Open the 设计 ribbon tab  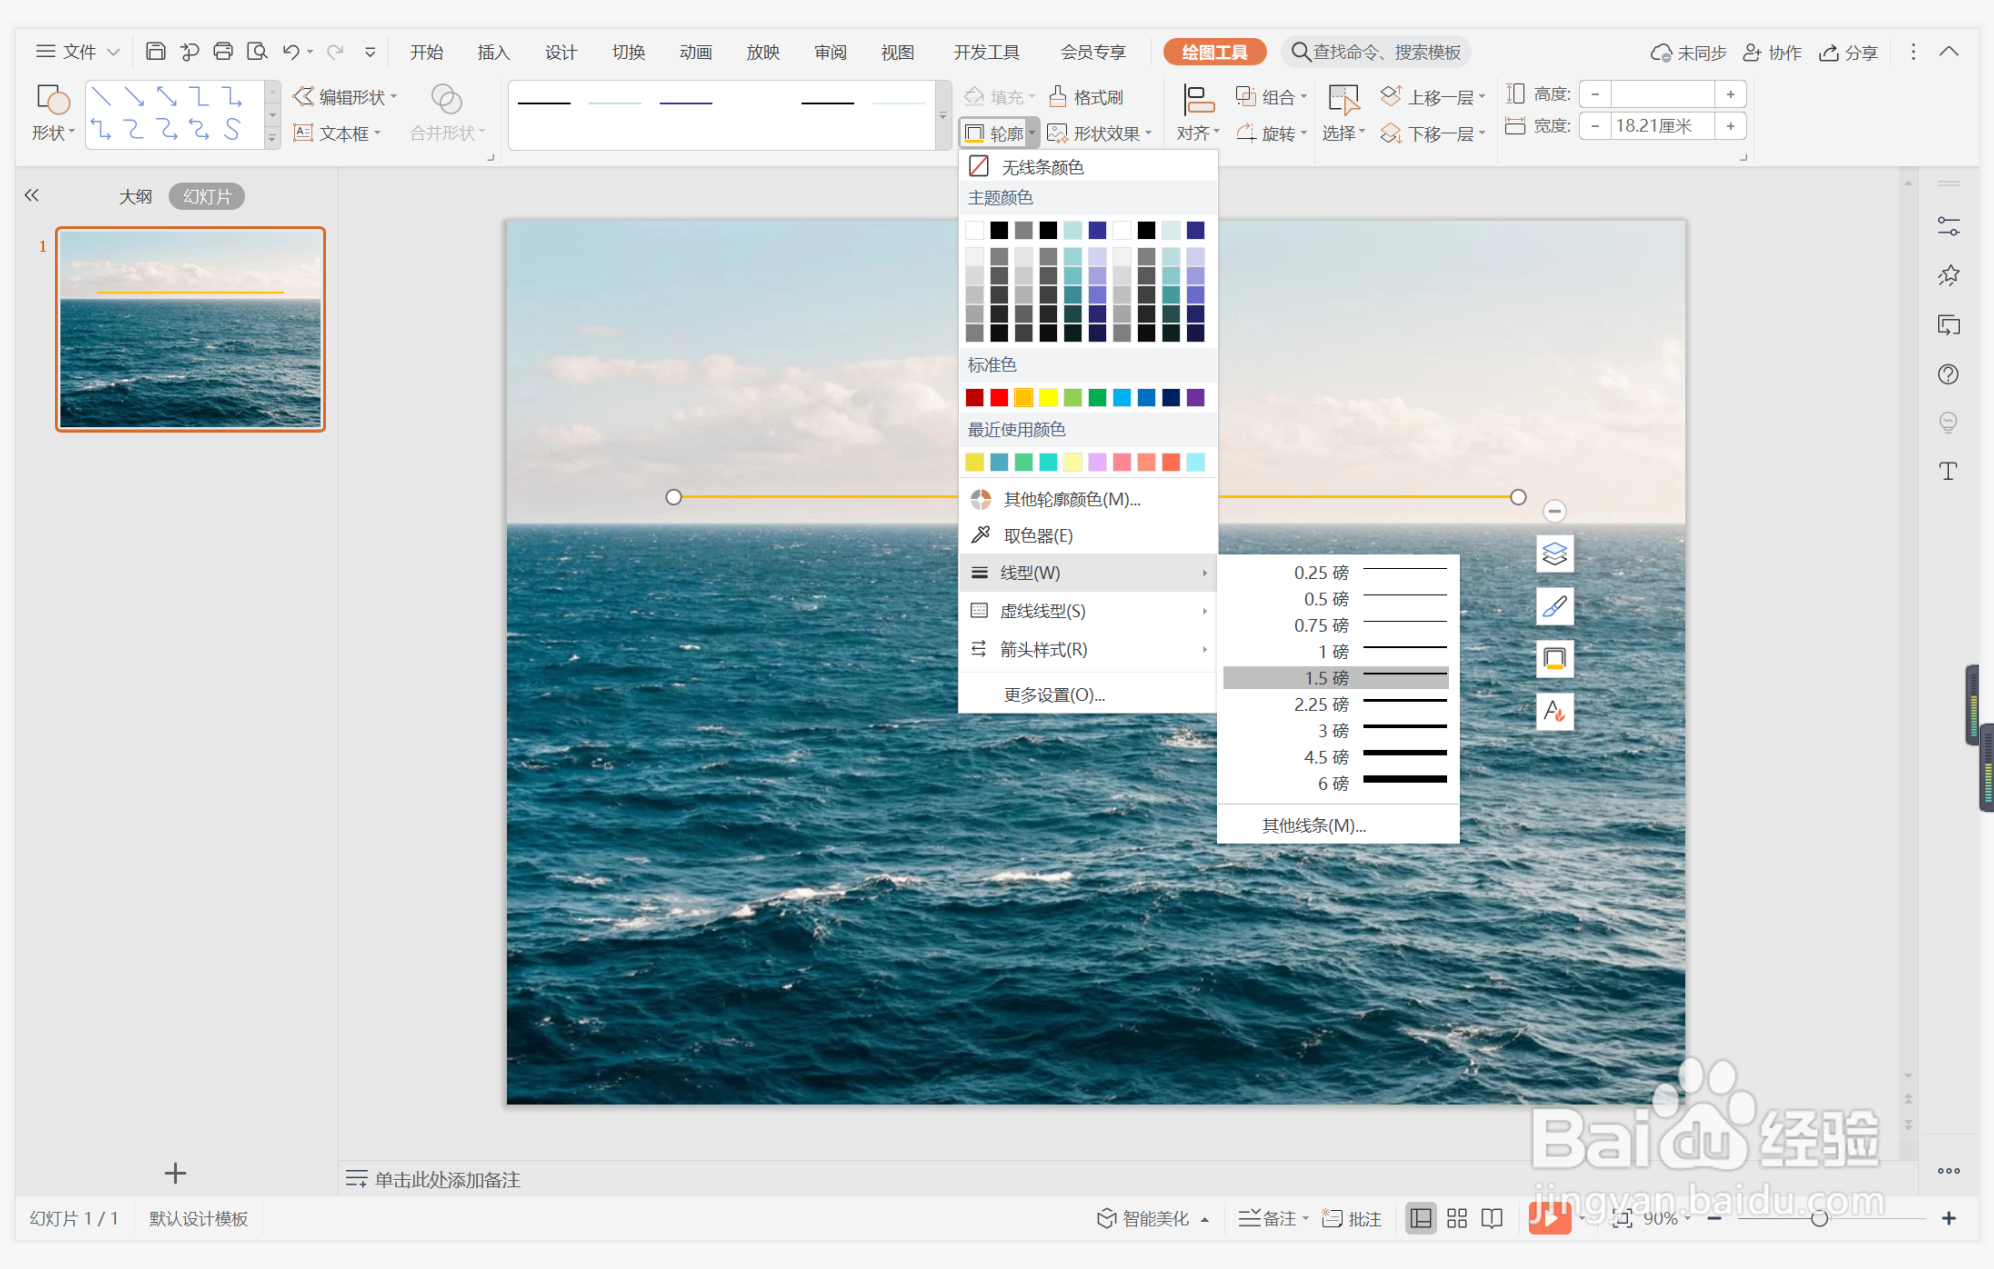click(560, 52)
